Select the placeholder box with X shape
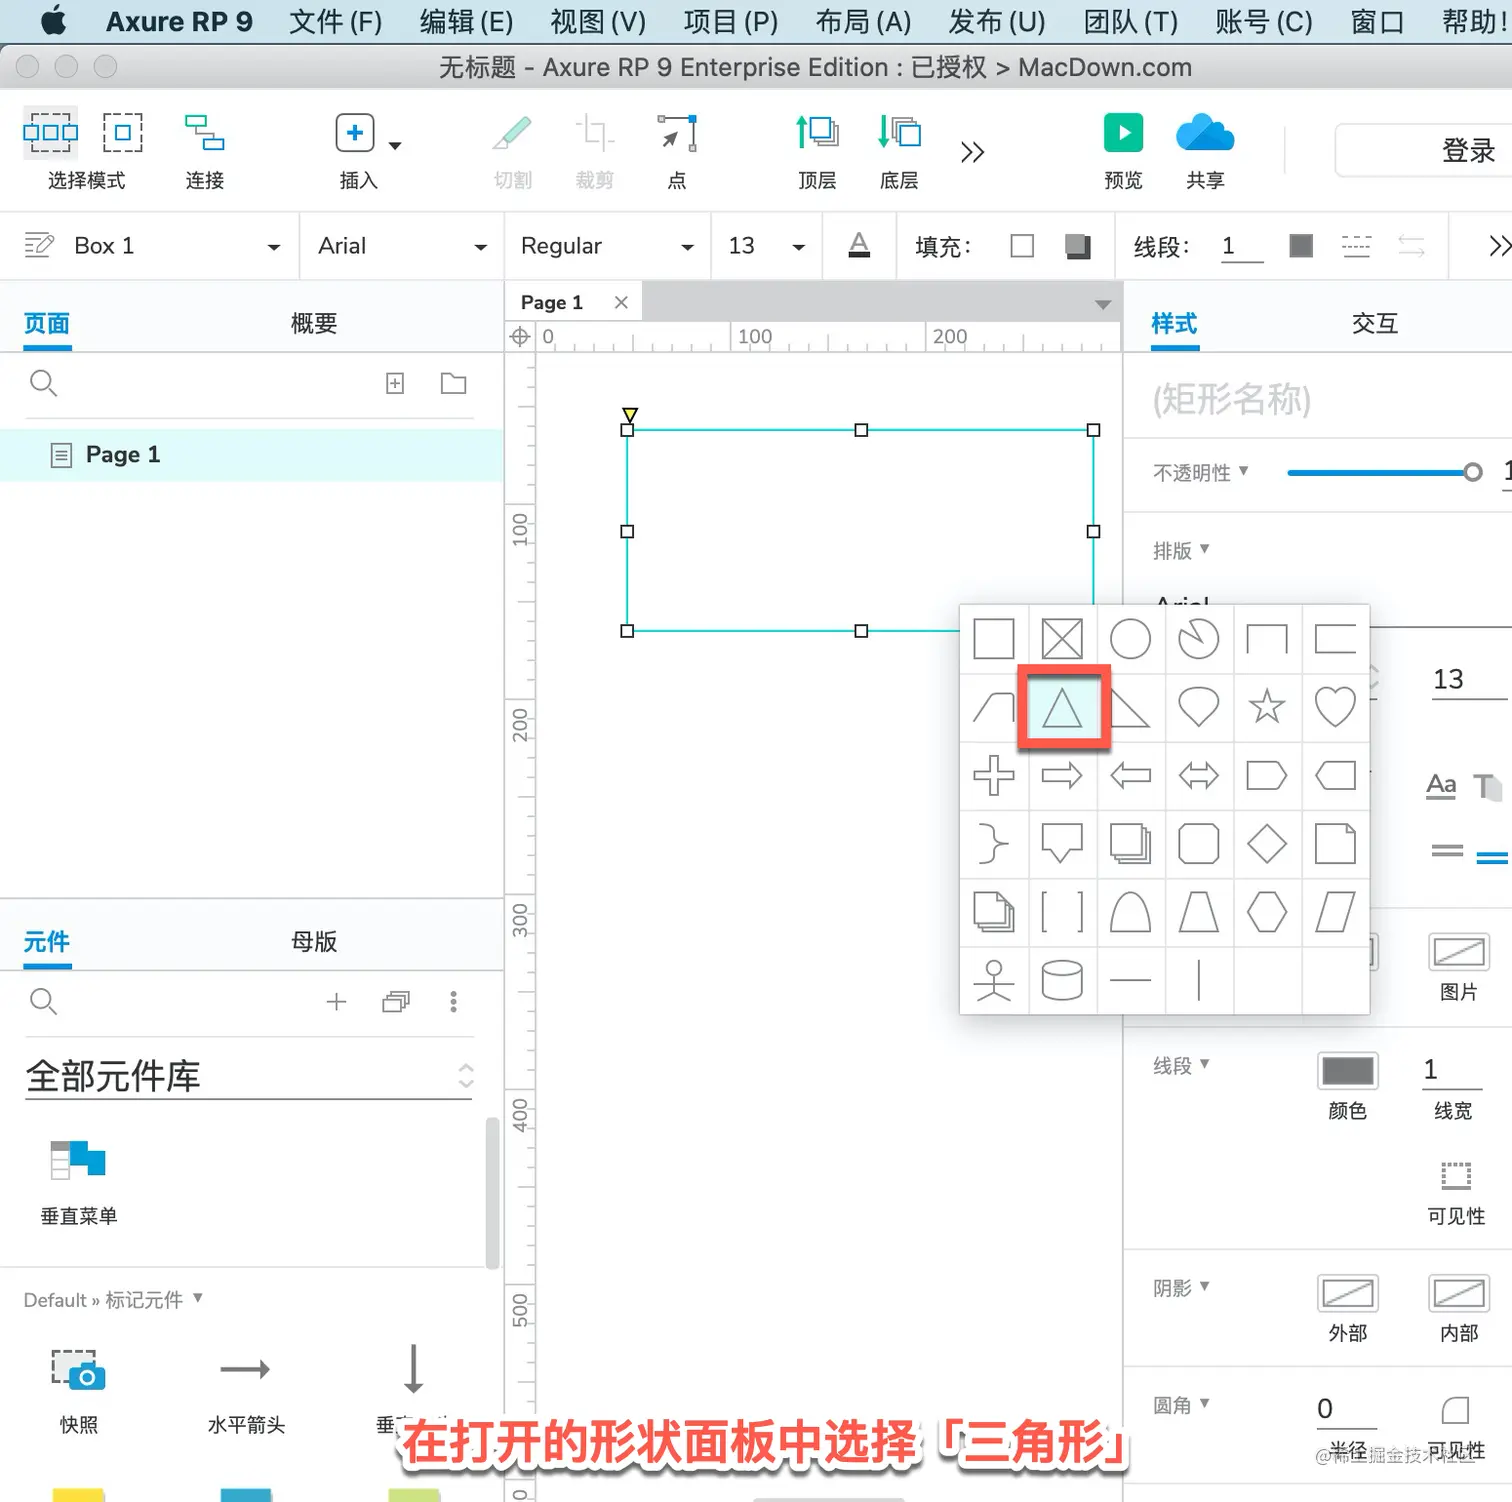 1062,639
